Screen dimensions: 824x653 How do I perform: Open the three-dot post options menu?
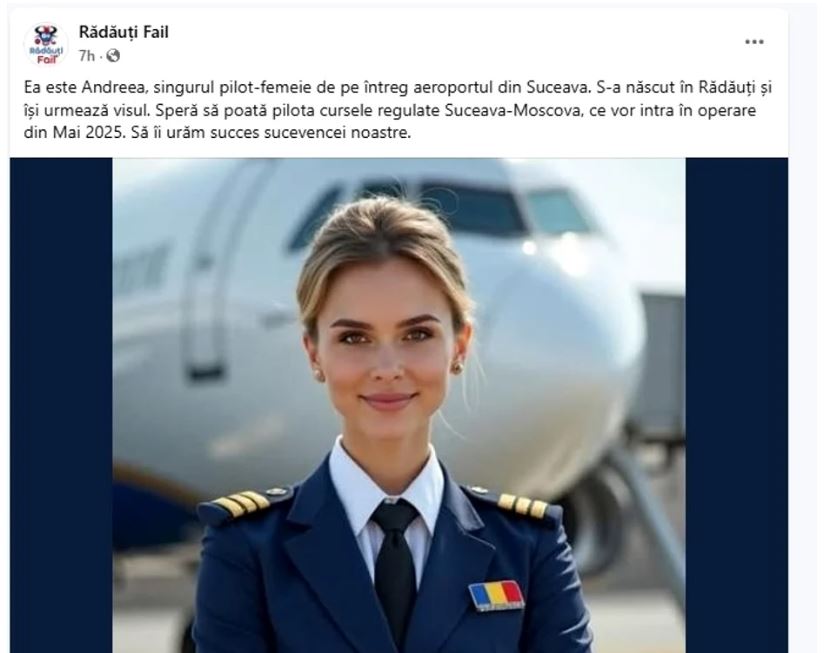pyautogui.click(x=754, y=42)
